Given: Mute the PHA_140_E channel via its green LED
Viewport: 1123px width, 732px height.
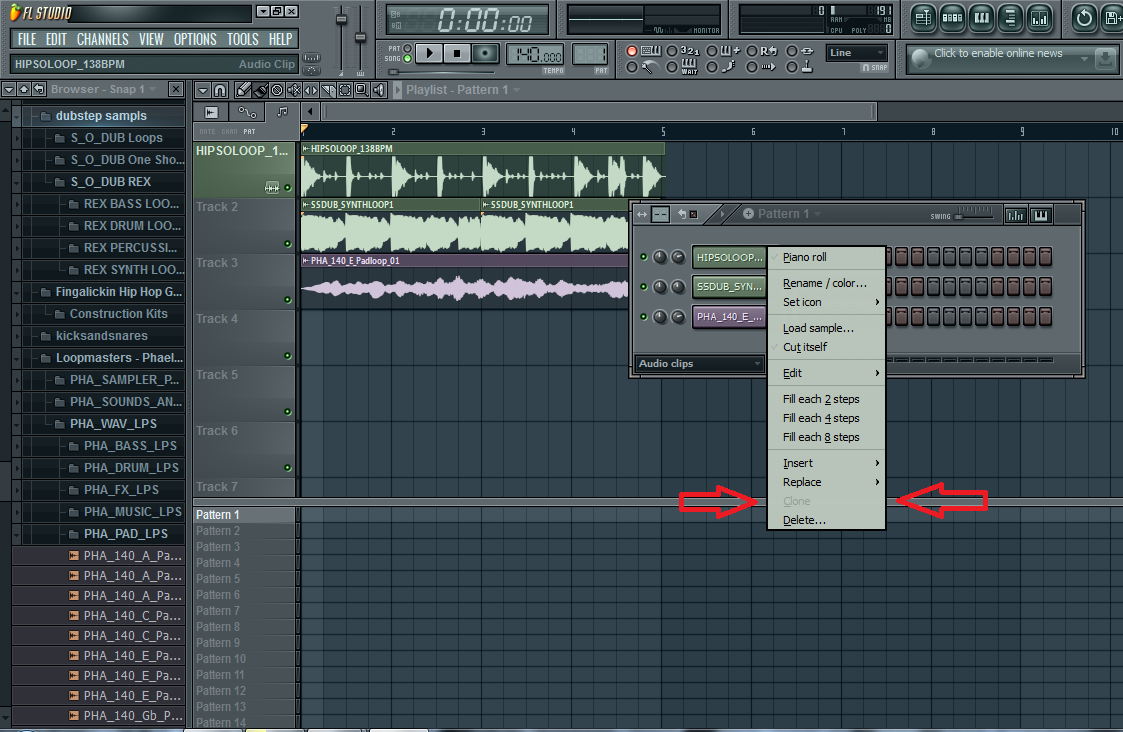Looking at the screenshot, I should 643,316.
